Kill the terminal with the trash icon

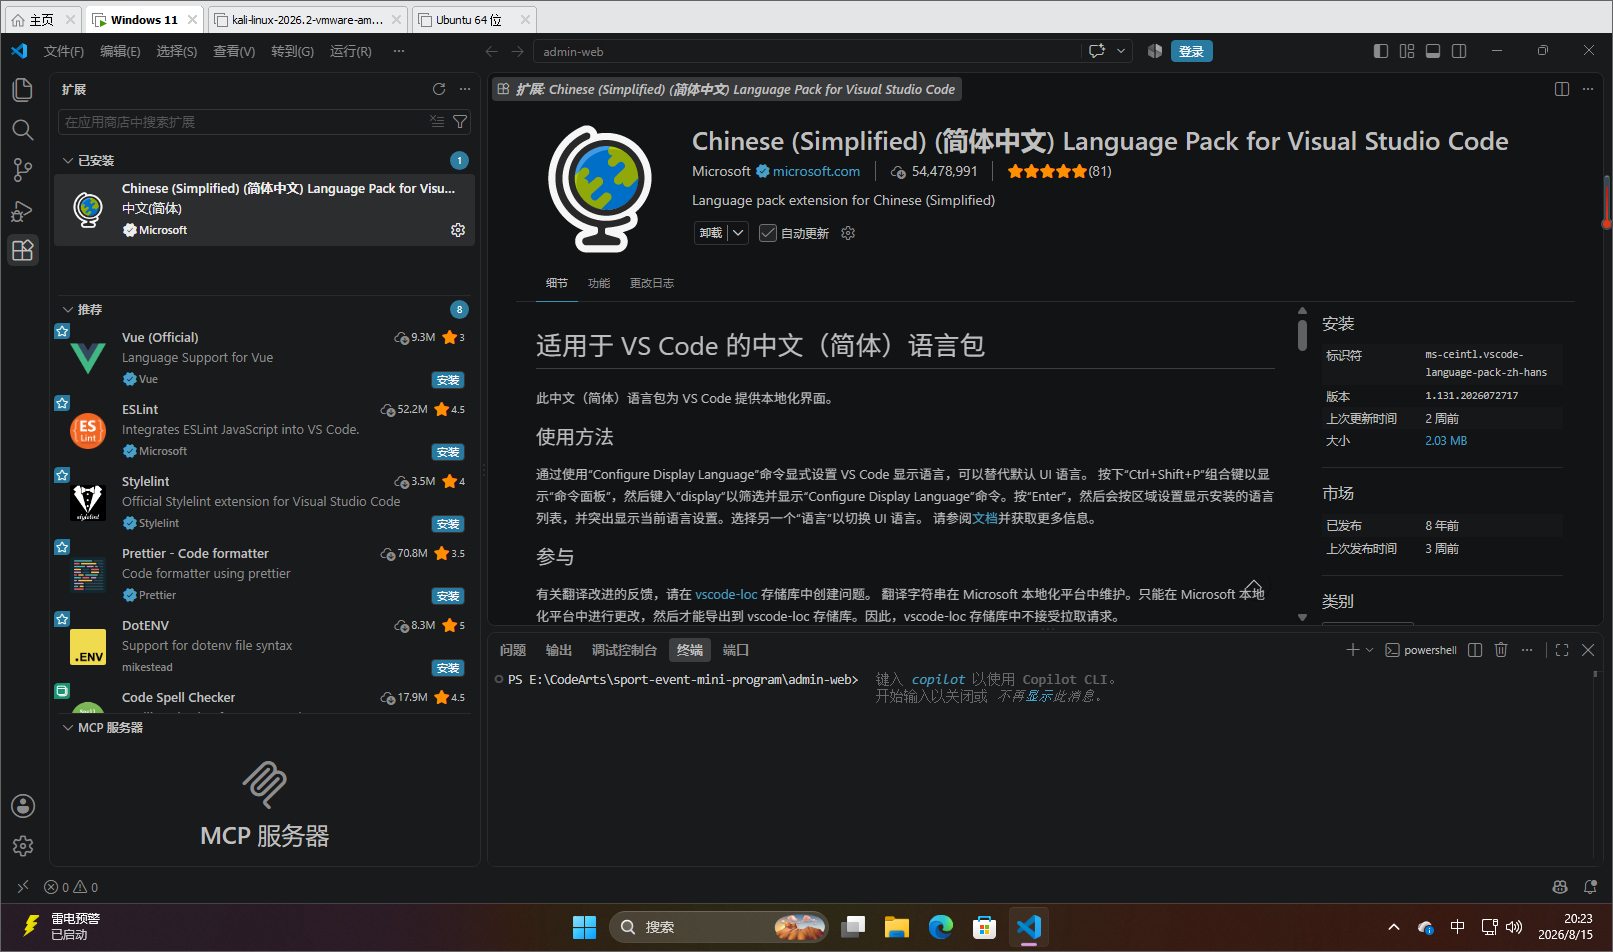(x=1501, y=650)
